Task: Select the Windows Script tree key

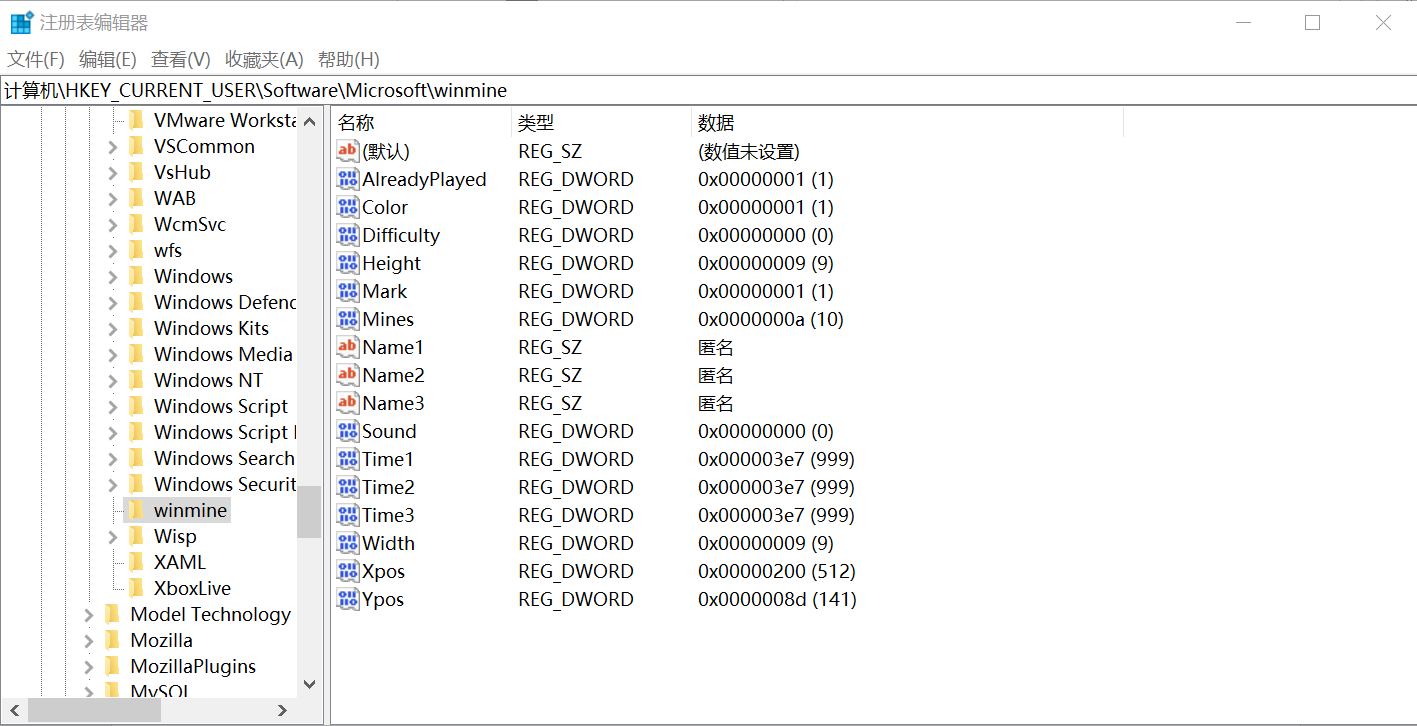Action: click(x=220, y=406)
